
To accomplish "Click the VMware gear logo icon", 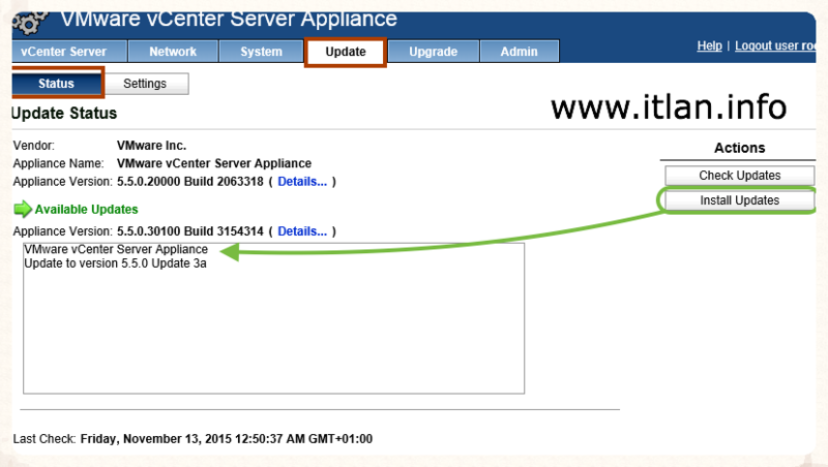I will pyautogui.click(x=32, y=22).
